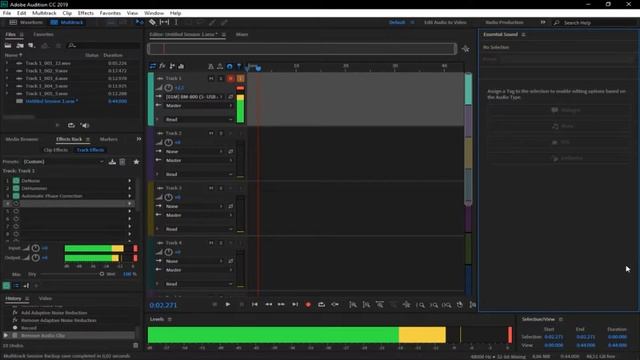This screenshot has height=360, width=640.
Task: Select file Track 1_002_9.wav
Action: (47, 71)
